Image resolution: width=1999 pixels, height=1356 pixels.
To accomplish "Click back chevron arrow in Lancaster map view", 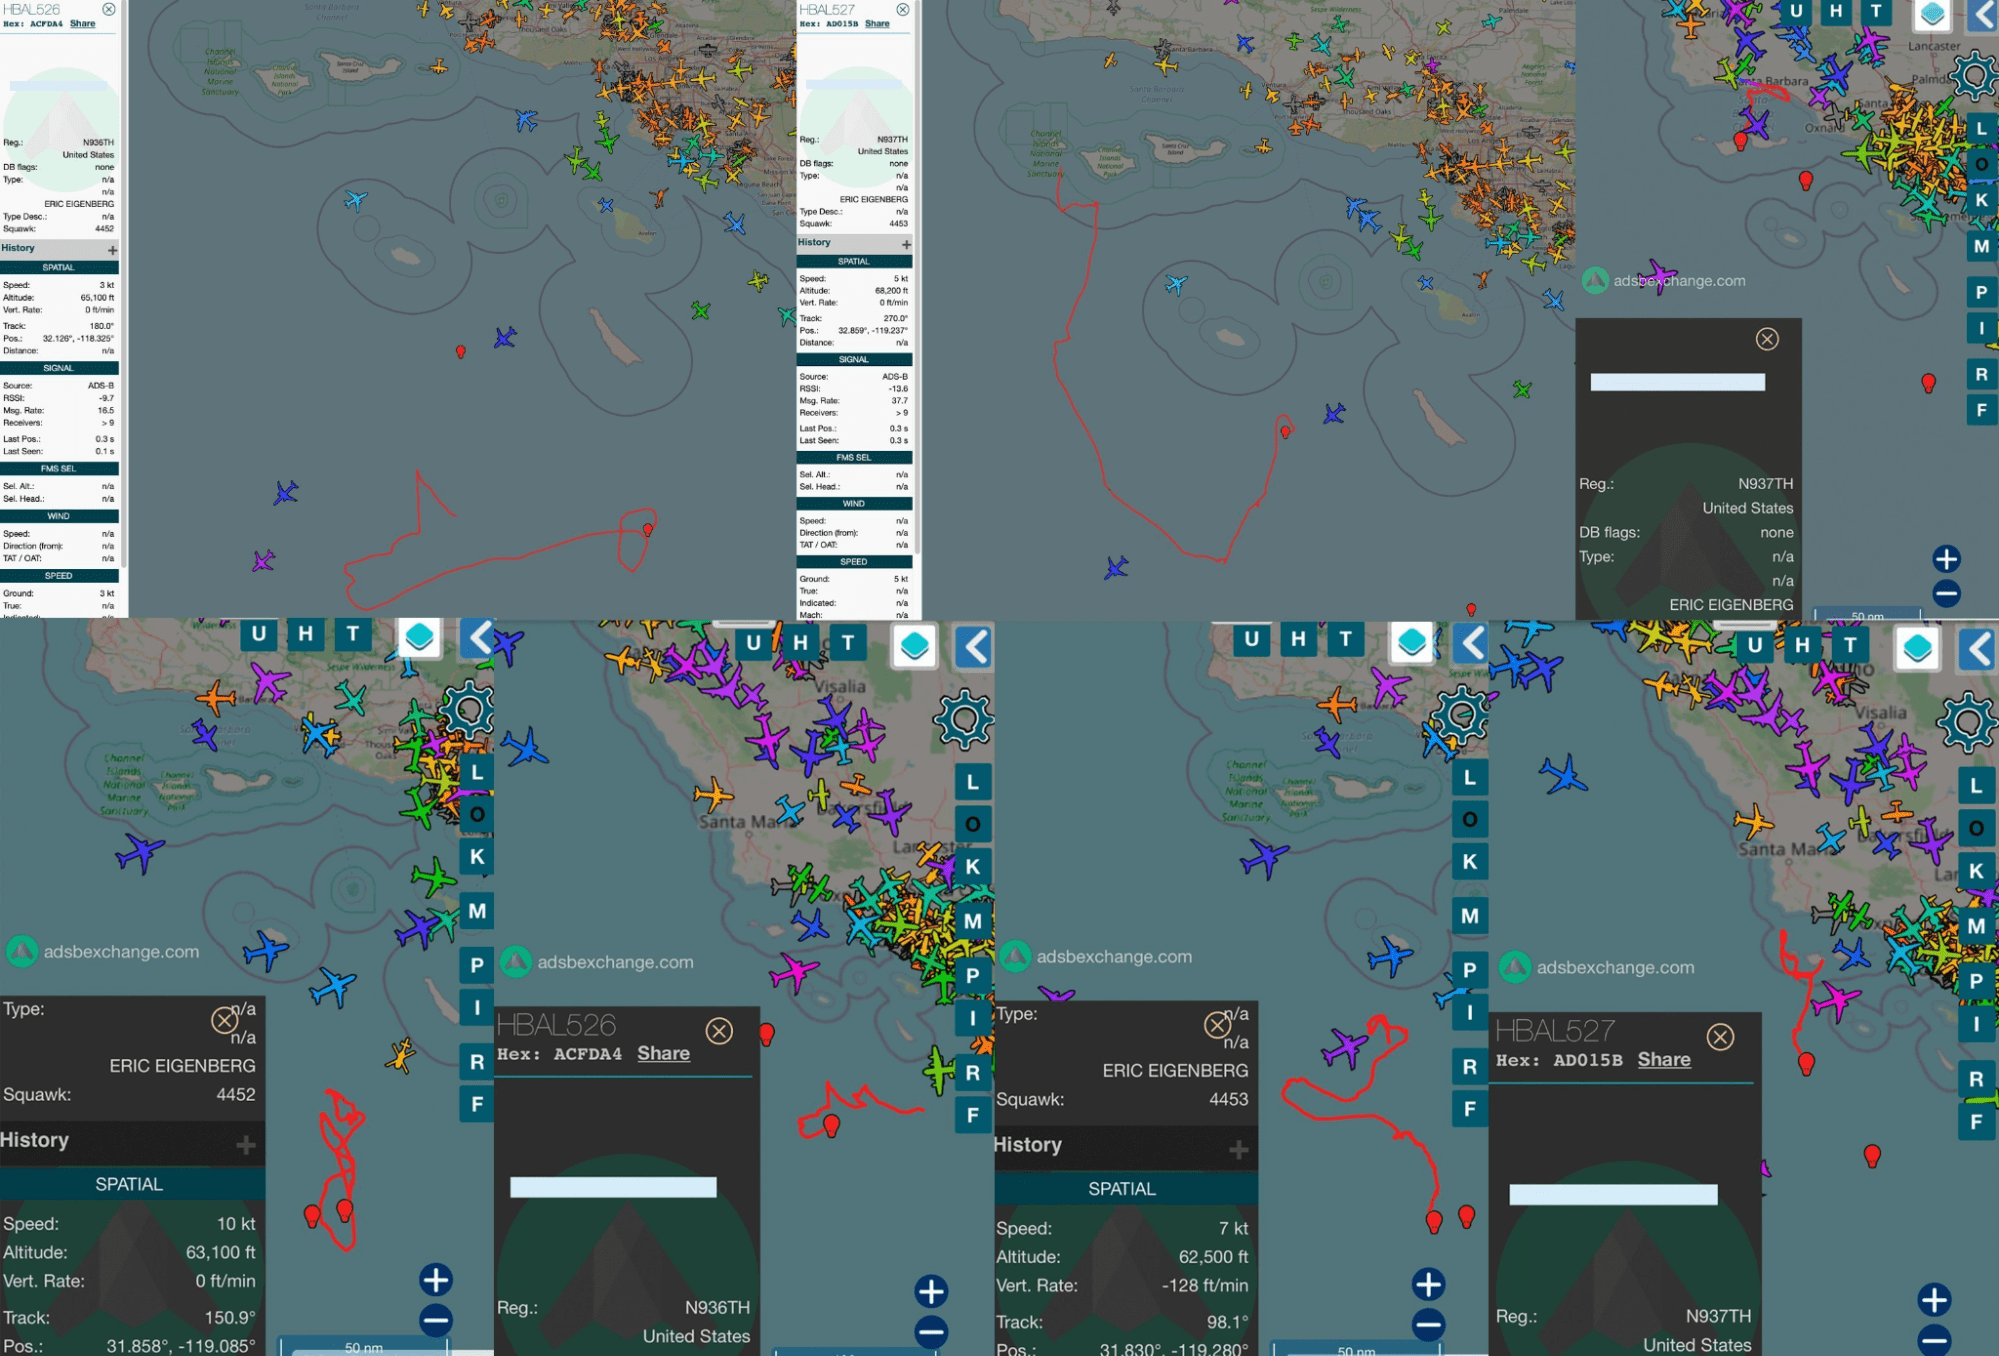I will [1983, 14].
